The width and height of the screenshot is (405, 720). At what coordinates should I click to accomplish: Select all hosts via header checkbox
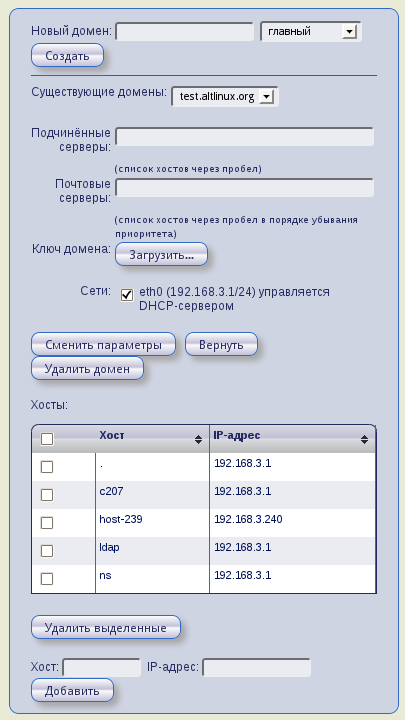[x=47, y=439]
